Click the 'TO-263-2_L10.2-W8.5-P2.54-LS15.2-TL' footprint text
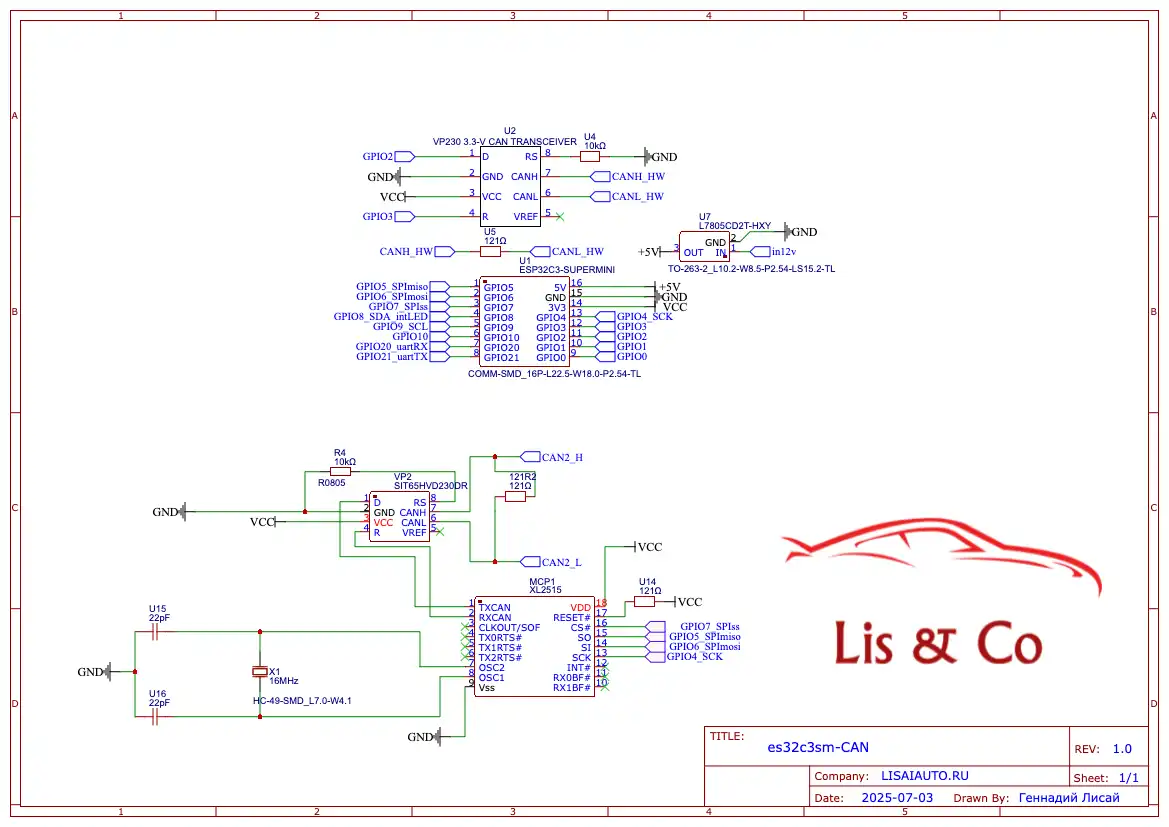Viewport: 1169px width, 827px height. click(x=752, y=268)
